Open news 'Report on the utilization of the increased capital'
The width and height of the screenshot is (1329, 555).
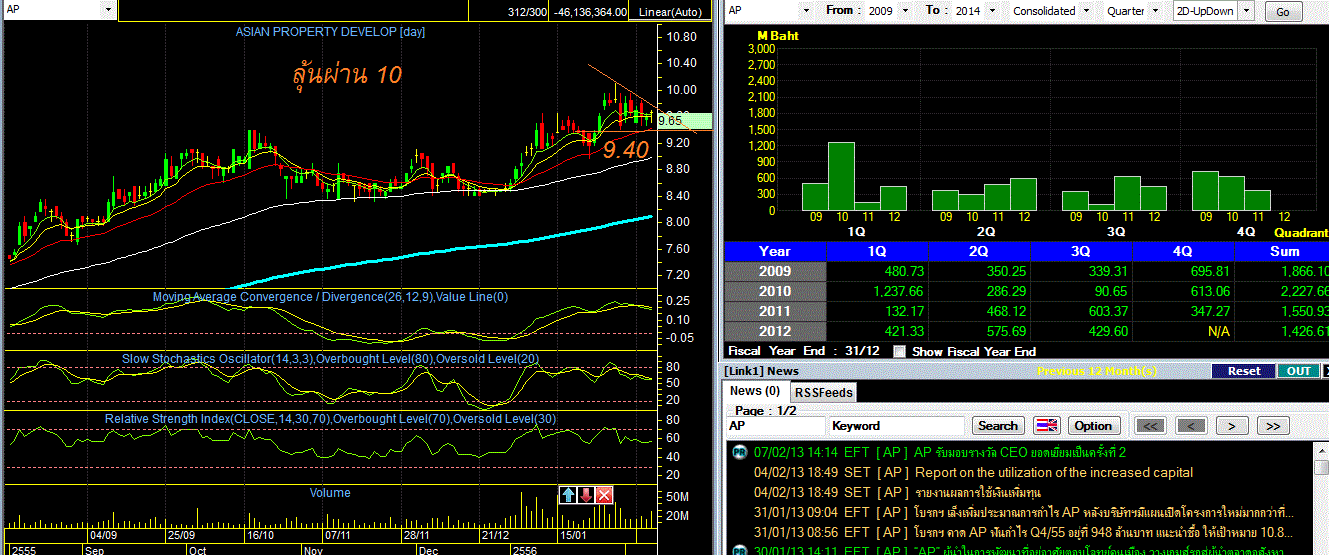(1054, 472)
